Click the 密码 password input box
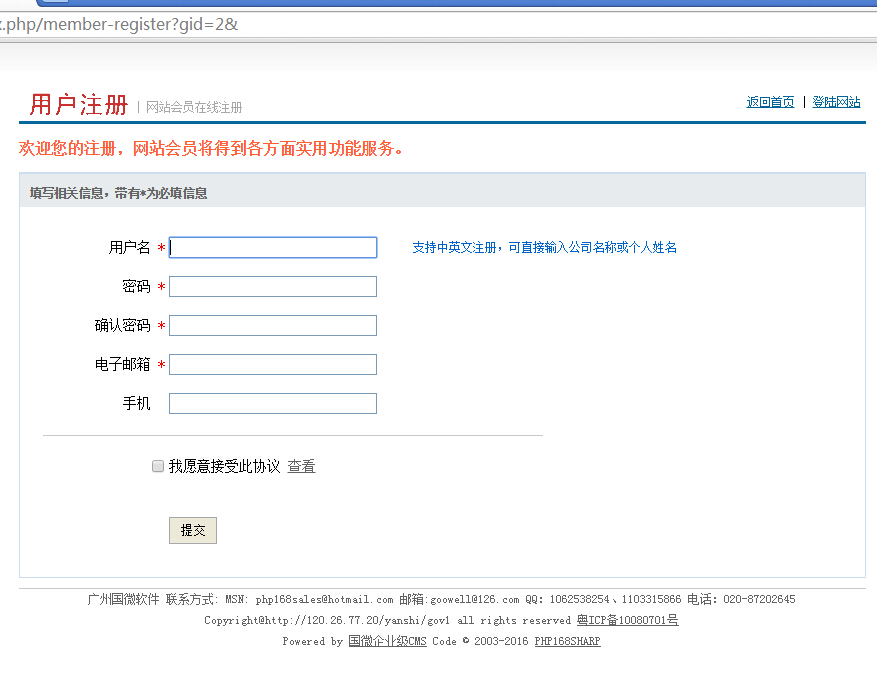Screen dimensions: 877x683 tap(272, 286)
